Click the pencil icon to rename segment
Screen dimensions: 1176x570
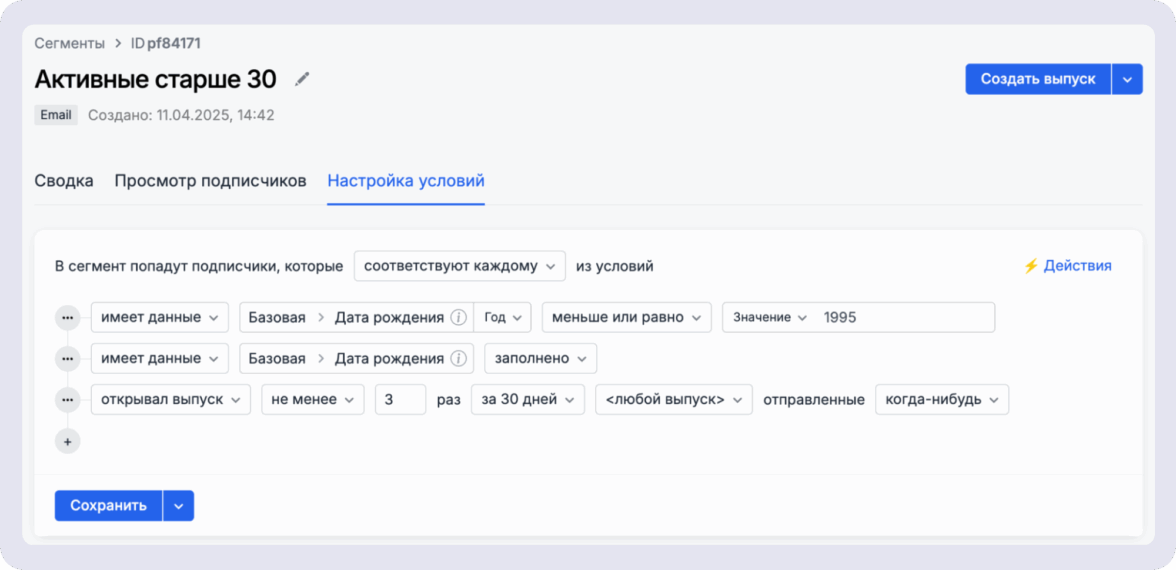[x=302, y=79]
